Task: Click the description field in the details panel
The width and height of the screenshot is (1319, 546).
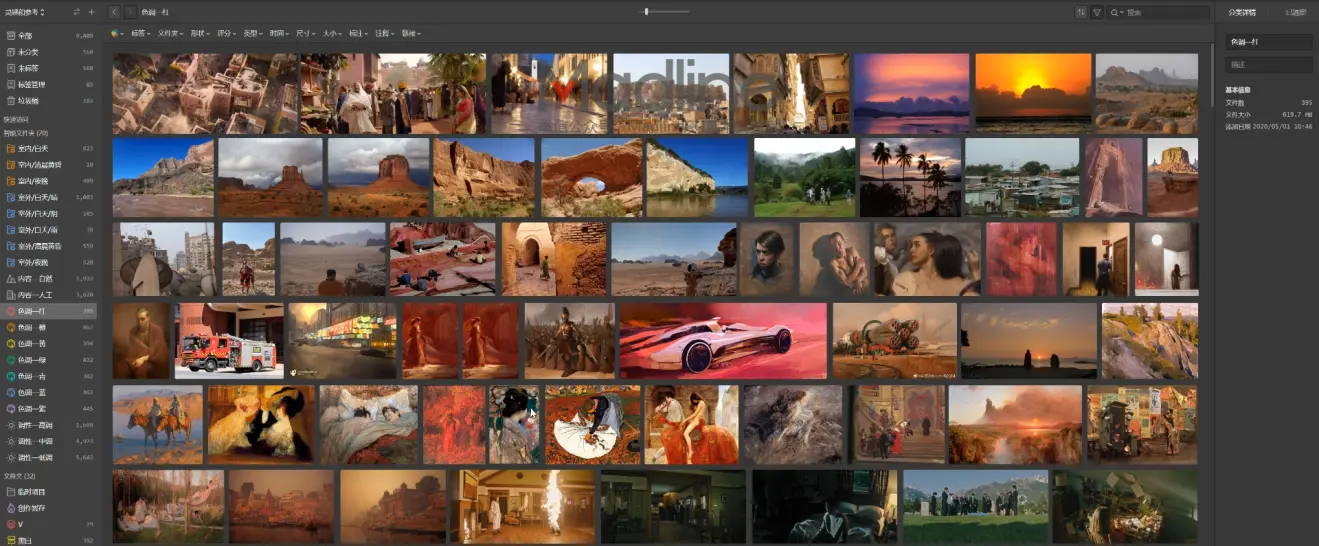Action: (1269, 65)
